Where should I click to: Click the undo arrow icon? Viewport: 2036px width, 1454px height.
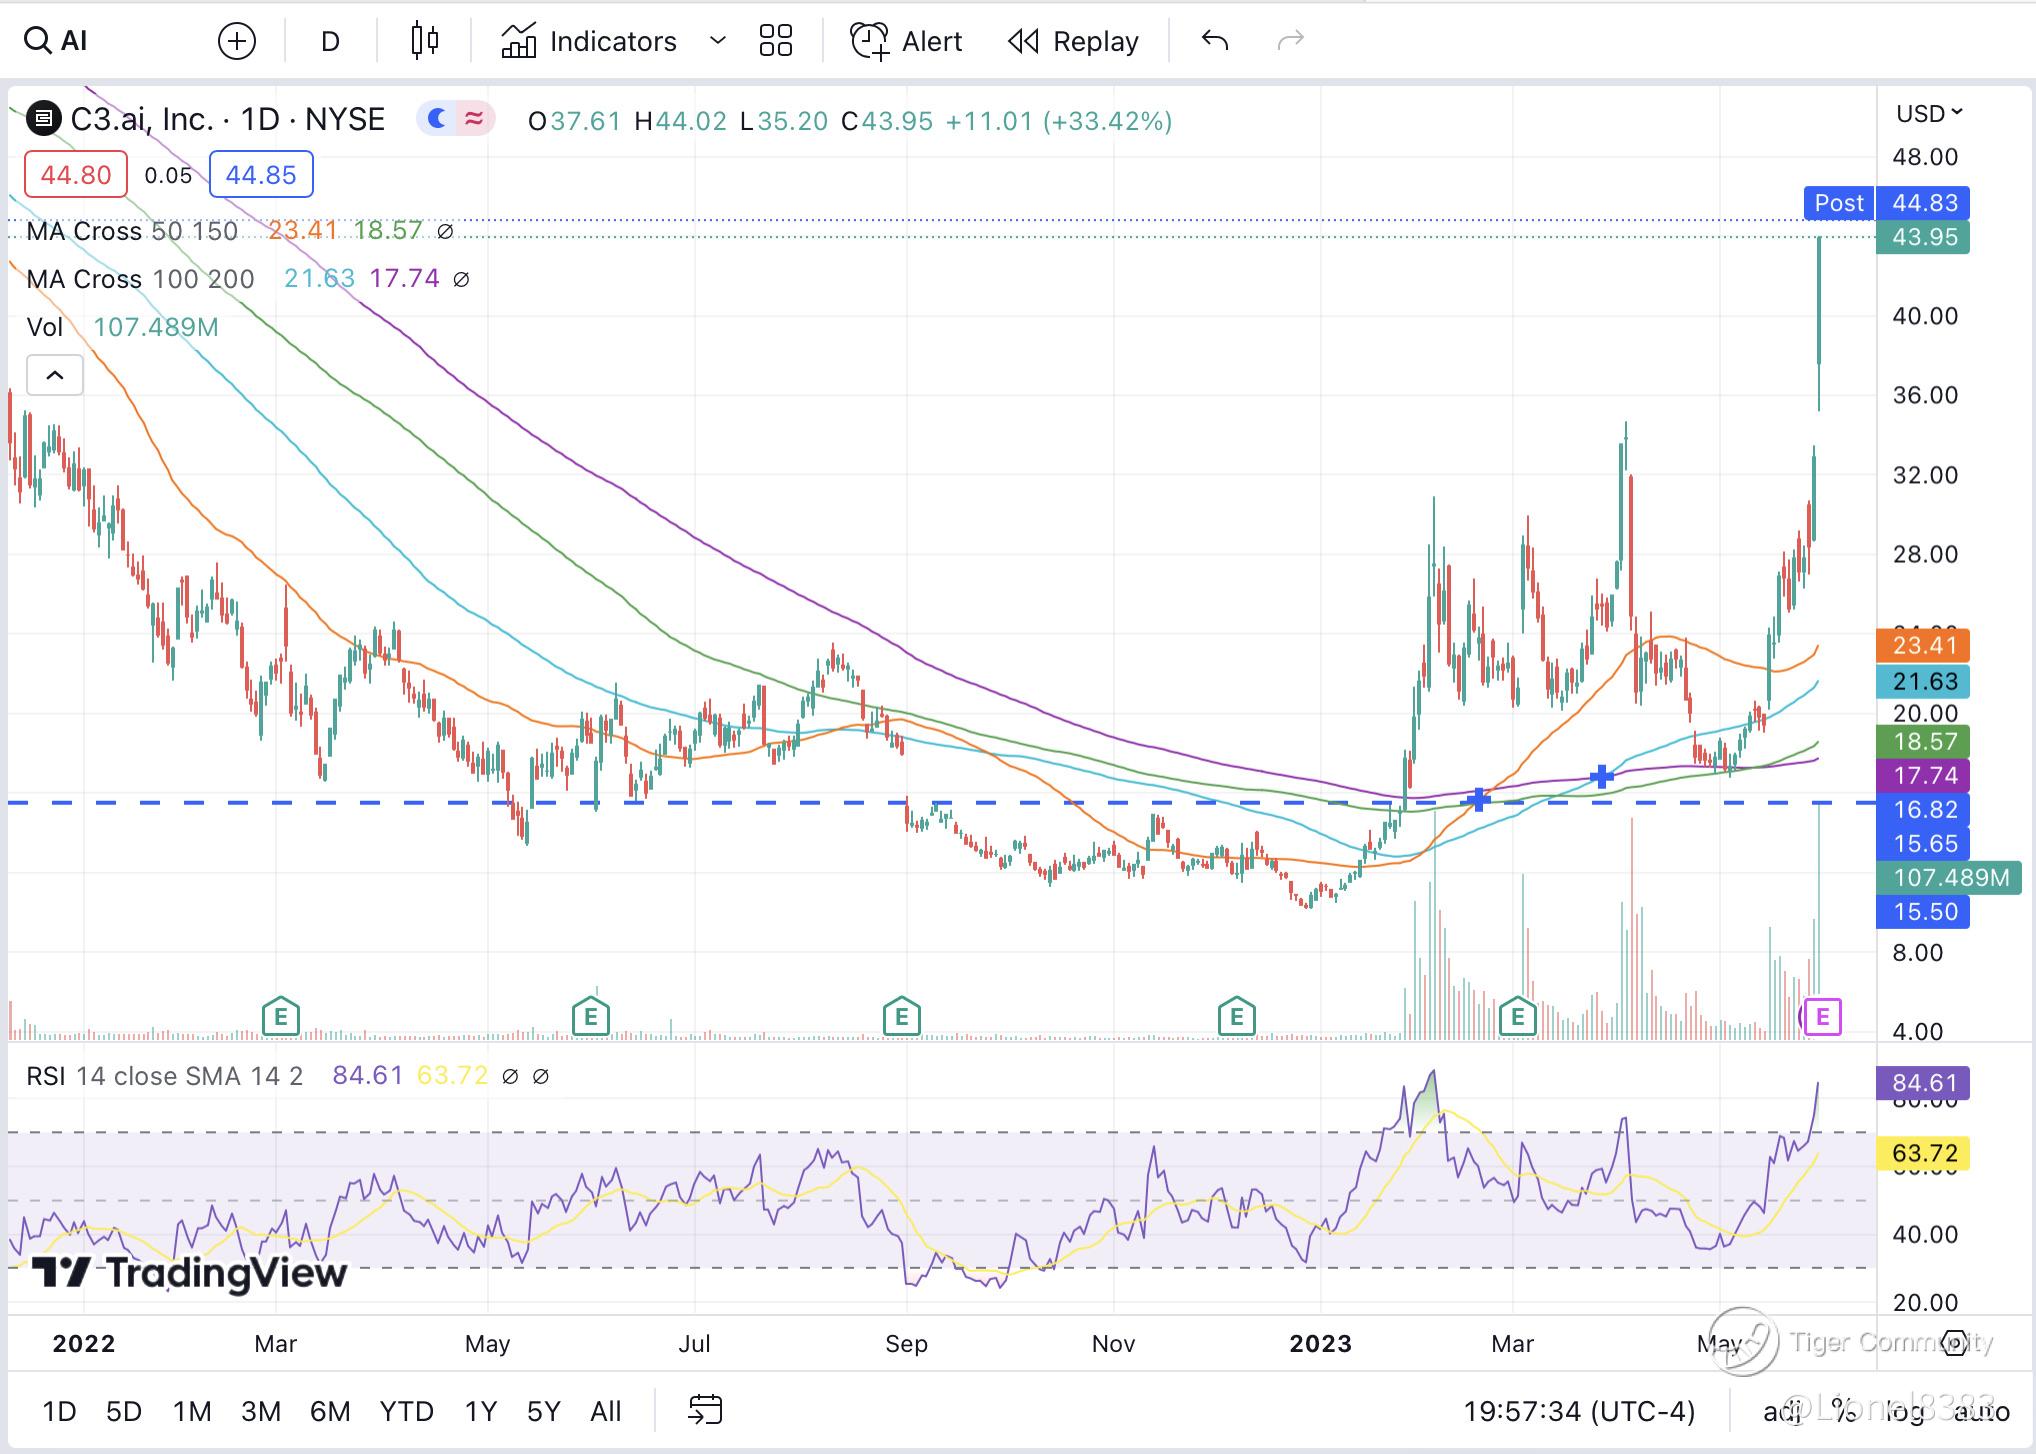1214,41
